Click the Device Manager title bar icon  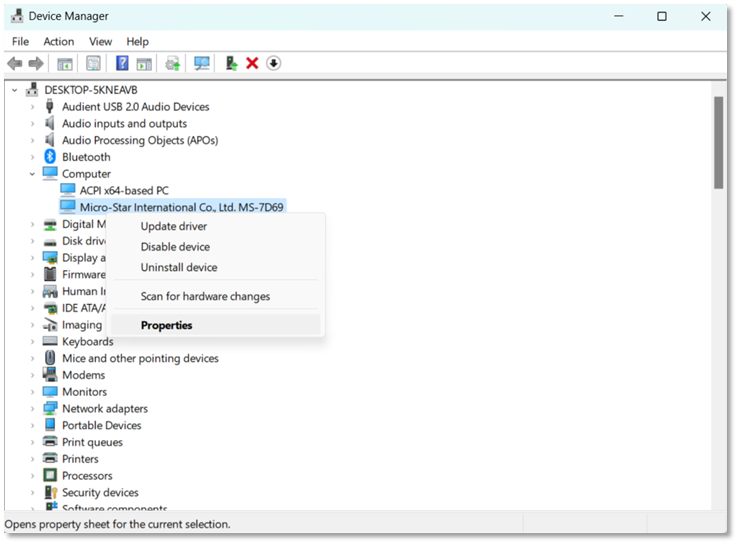click(x=17, y=16)
